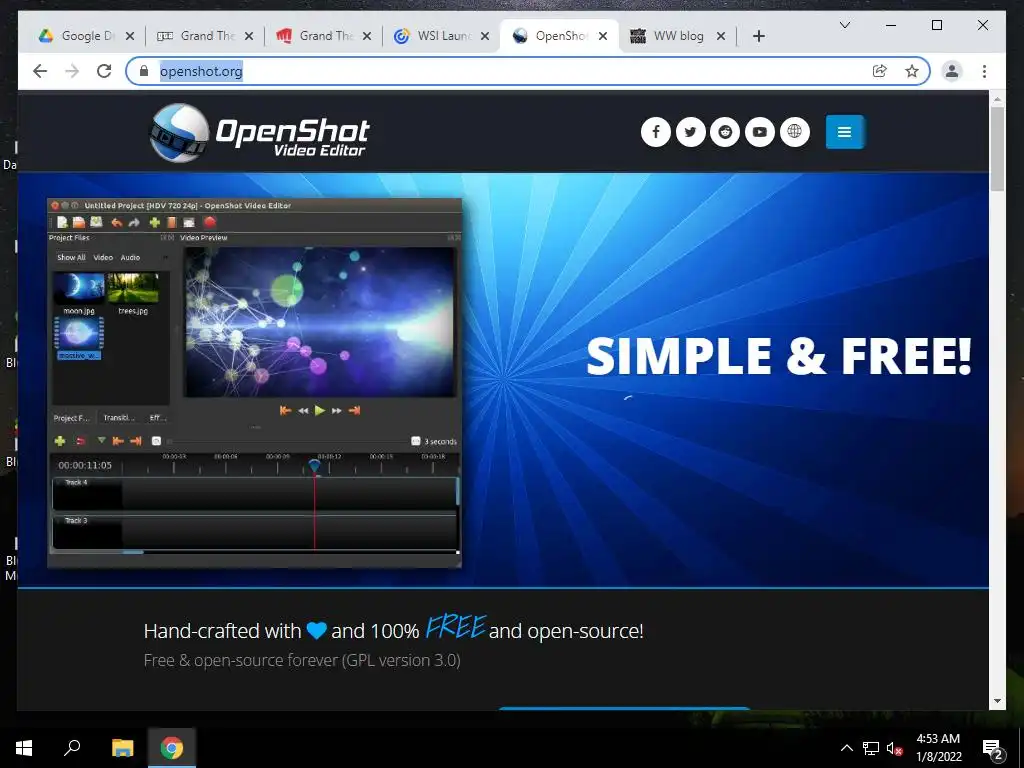Image resolution: width=1024 pixels, height=768 pixels.
Task: Go back to previous page
Action: (40, 71)
